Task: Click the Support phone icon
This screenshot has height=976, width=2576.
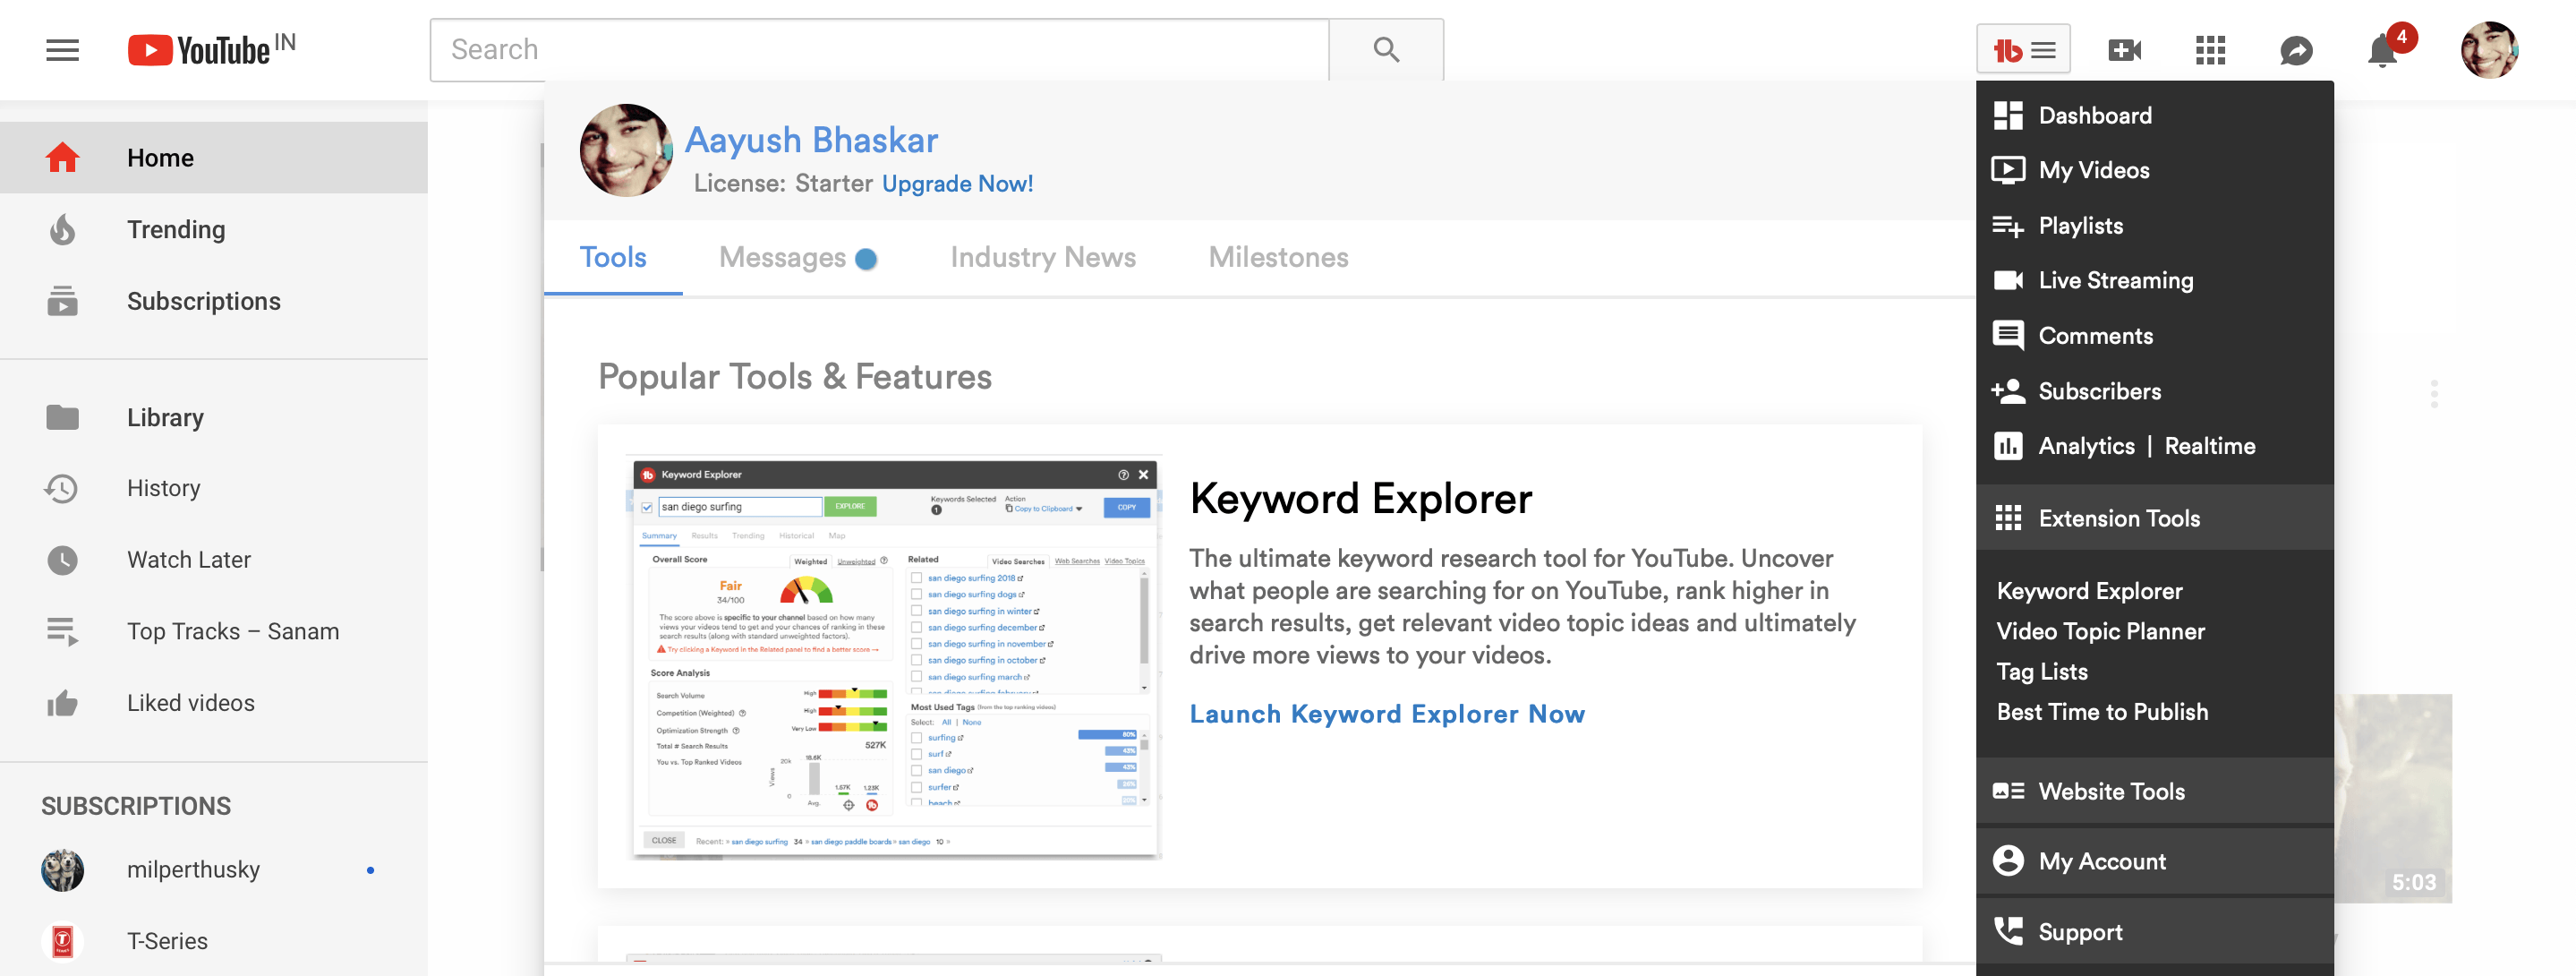Action: (2008, 931)
